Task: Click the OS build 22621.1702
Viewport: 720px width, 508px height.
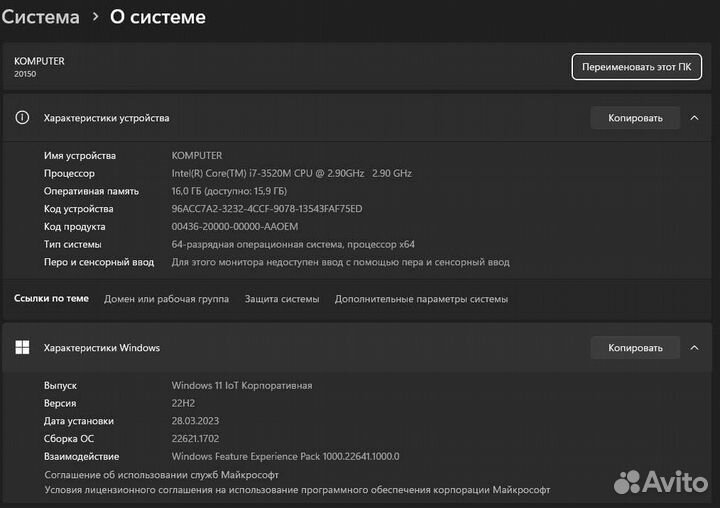Action: (195, 439)
